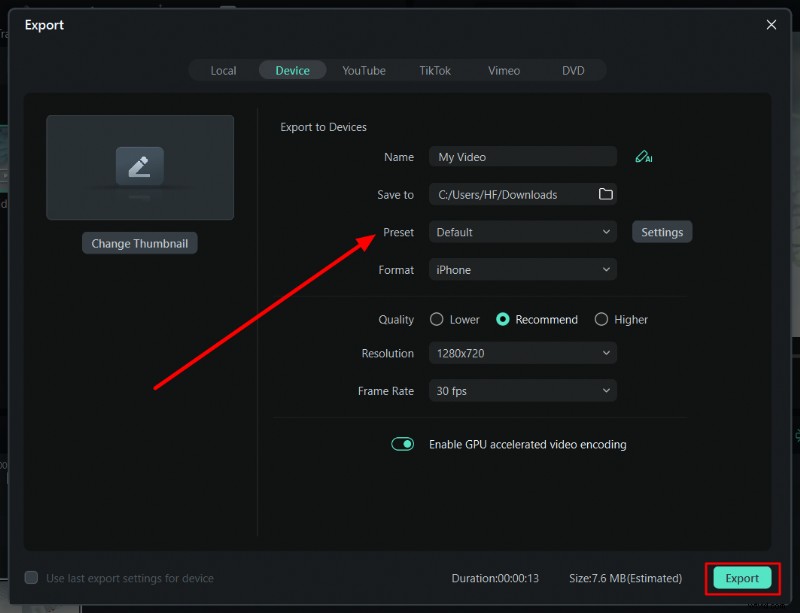800x613 pixels.
Task: Open the folder browse icon for save location
Action: [606, 194]
